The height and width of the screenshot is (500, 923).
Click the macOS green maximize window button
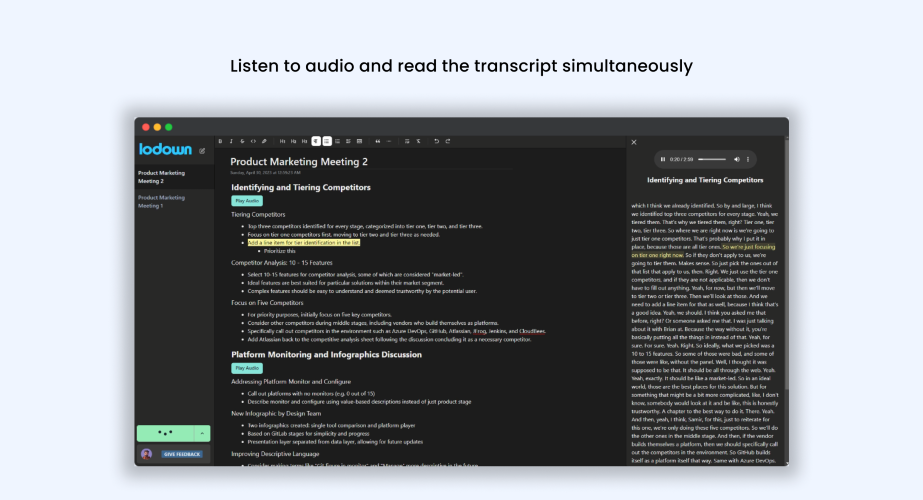click(x=168, y=127)
